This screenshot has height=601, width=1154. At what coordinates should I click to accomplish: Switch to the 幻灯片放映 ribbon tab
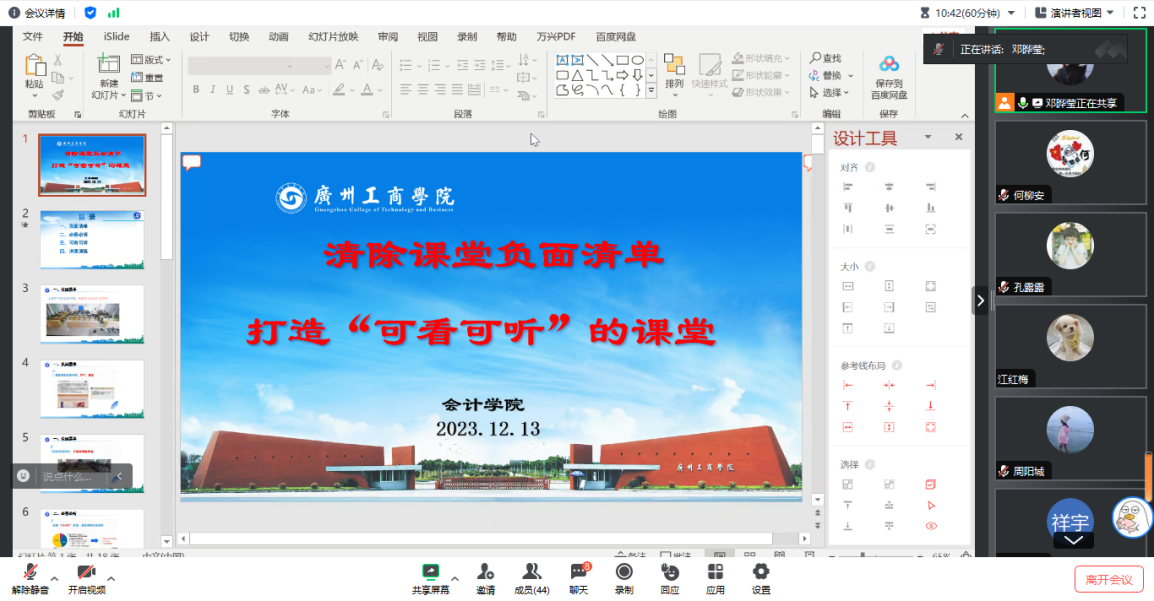(x=333, y=37)
